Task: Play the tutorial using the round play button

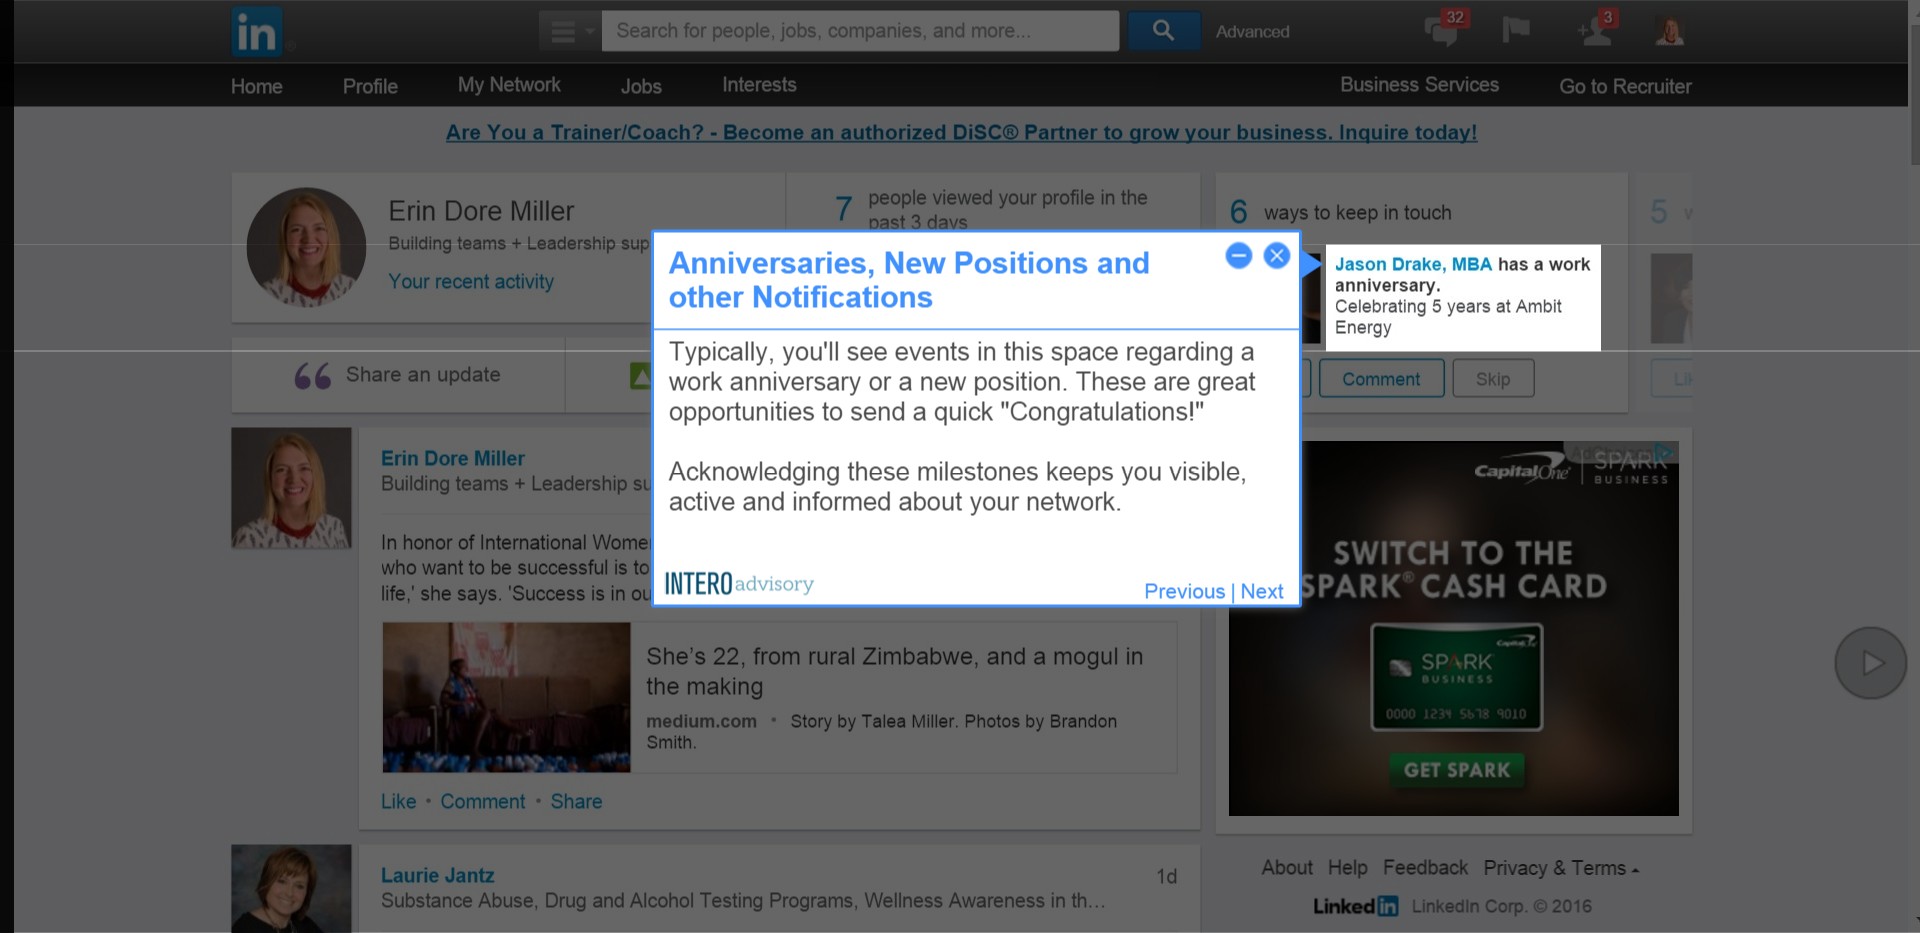Action: [x=1871, y=663]
